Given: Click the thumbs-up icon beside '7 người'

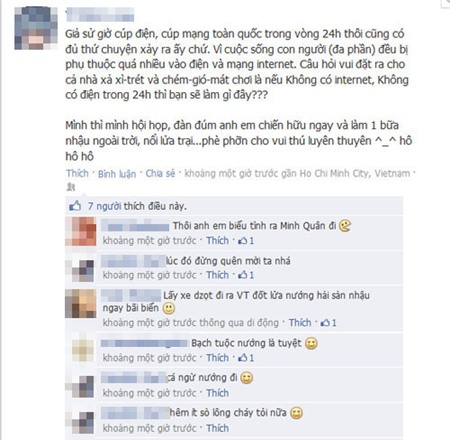Looking at the screenshot, I should pyautogui.click(x=75, y=206).
